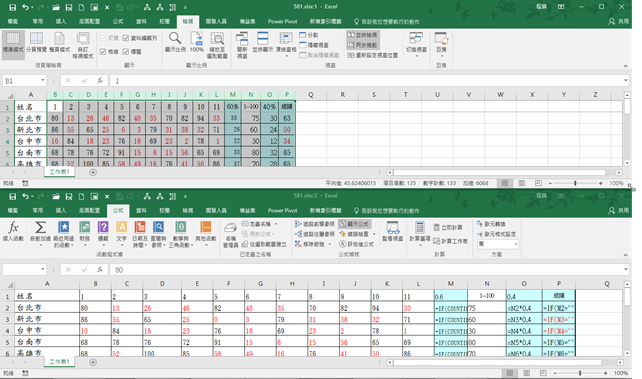Click Split (分割) in the top window ribbon
The width and height of the screenshot is (642, 379).
pos(309,35)
